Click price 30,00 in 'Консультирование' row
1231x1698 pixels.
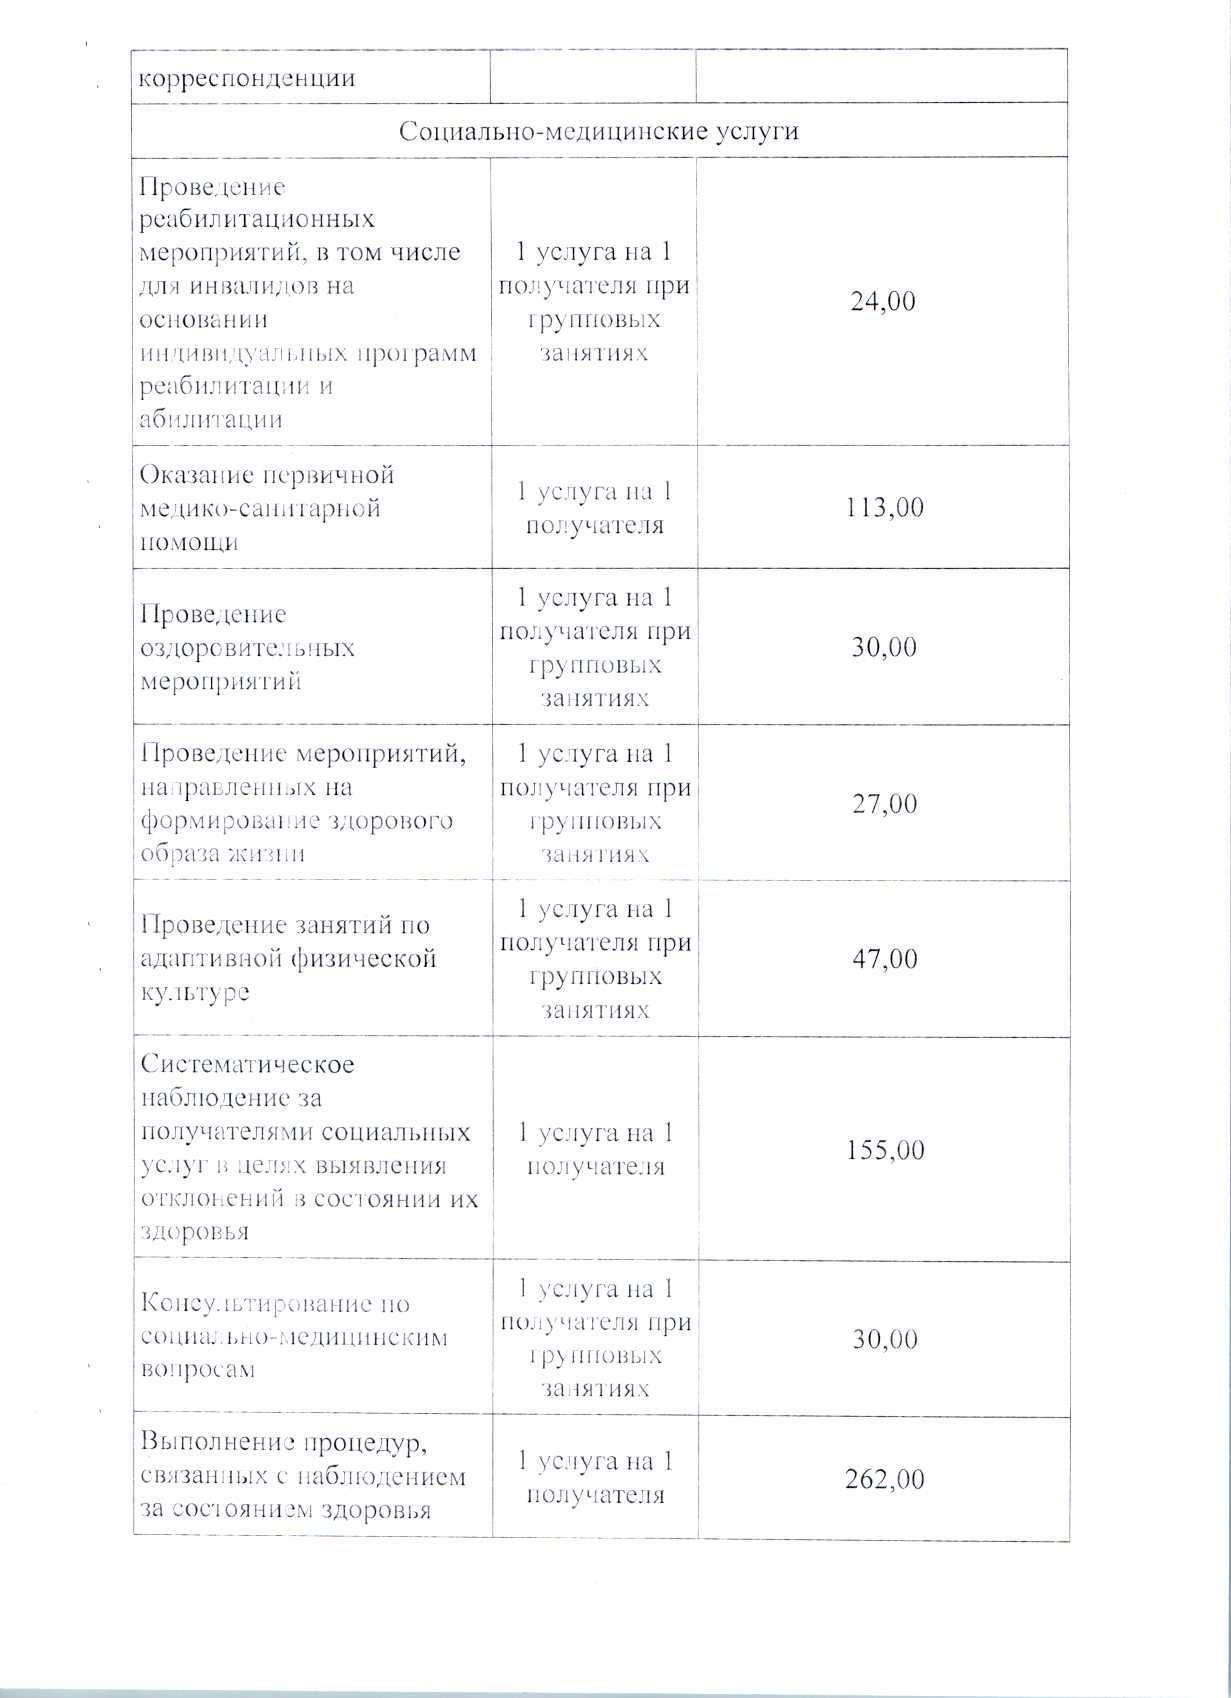884,1340
